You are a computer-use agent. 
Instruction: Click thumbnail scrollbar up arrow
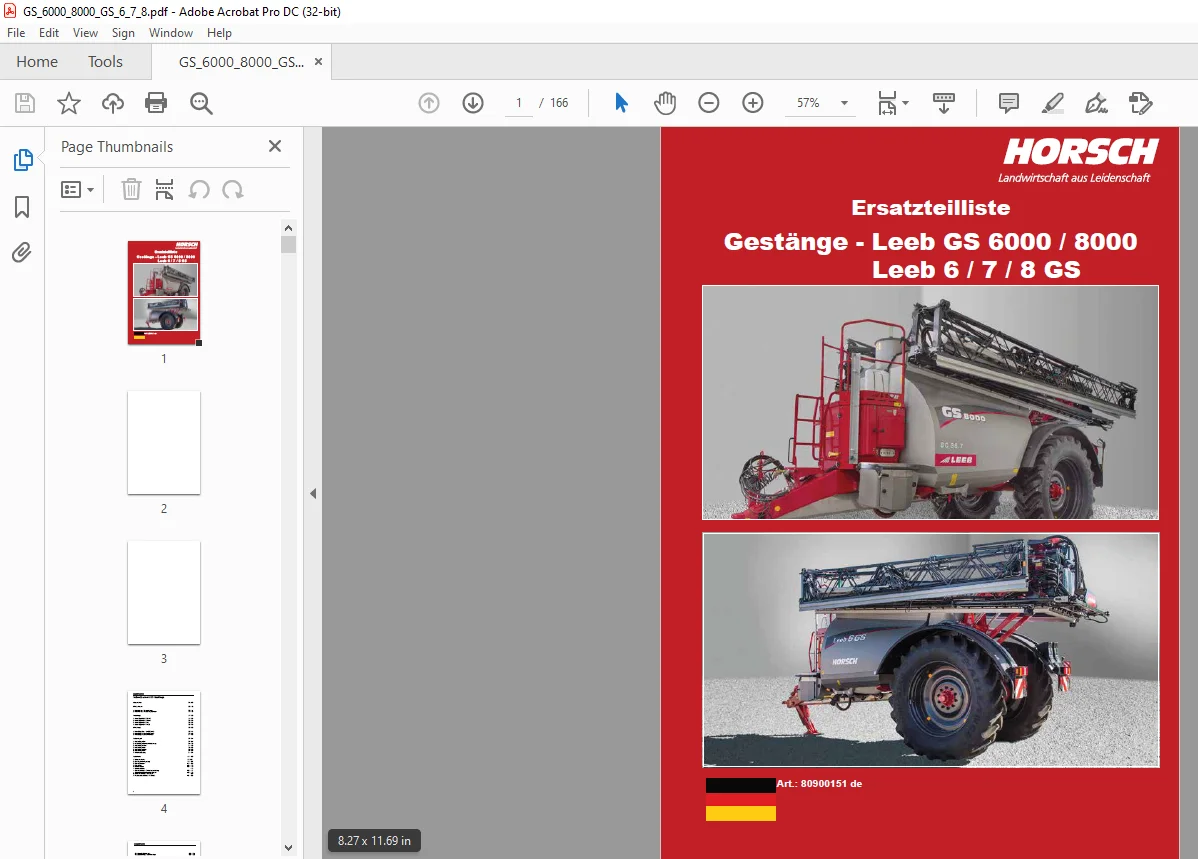click(288, 228)
